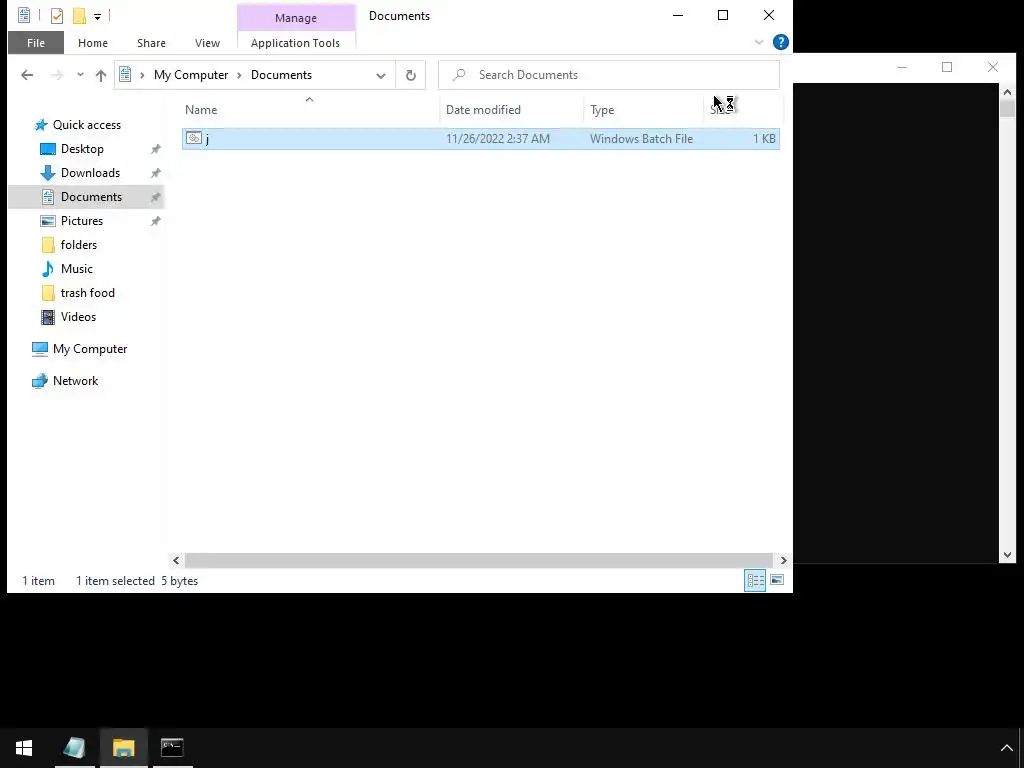The width and height of the screenshot is (1024, 768).
Task: Open the Application Tools tab
Action: [295, 43]
